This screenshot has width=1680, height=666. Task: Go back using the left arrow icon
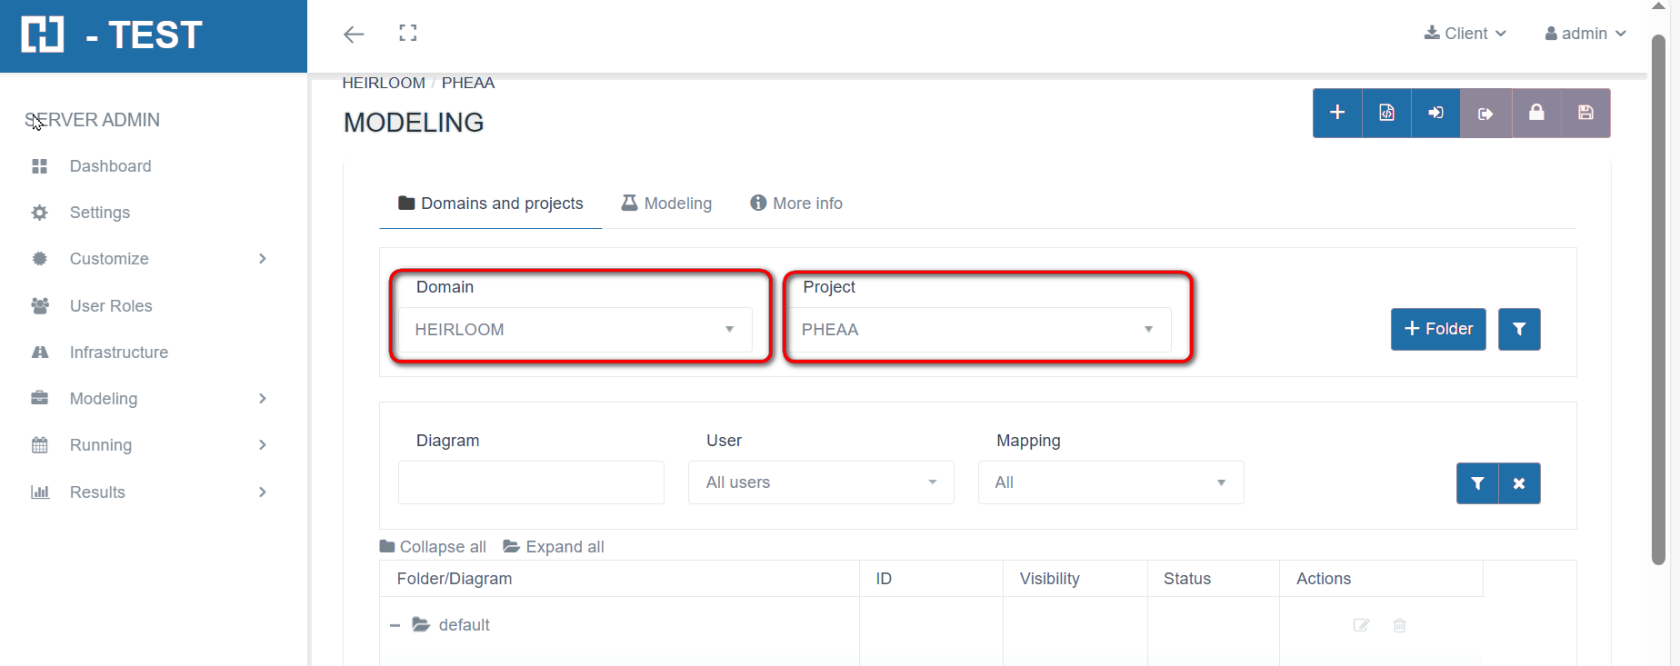click(x=354, y=34)
